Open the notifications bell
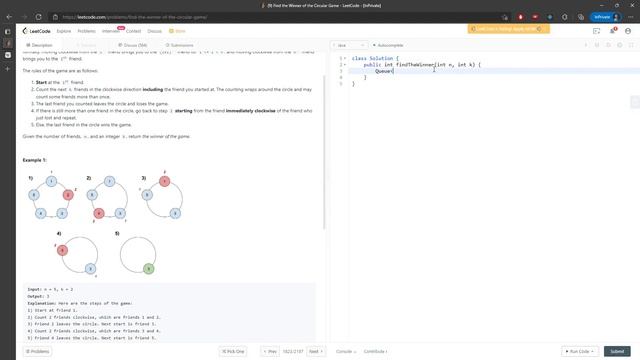Viewport: 640px width, 360px height. pyautogui.click(x=612, y=31)
